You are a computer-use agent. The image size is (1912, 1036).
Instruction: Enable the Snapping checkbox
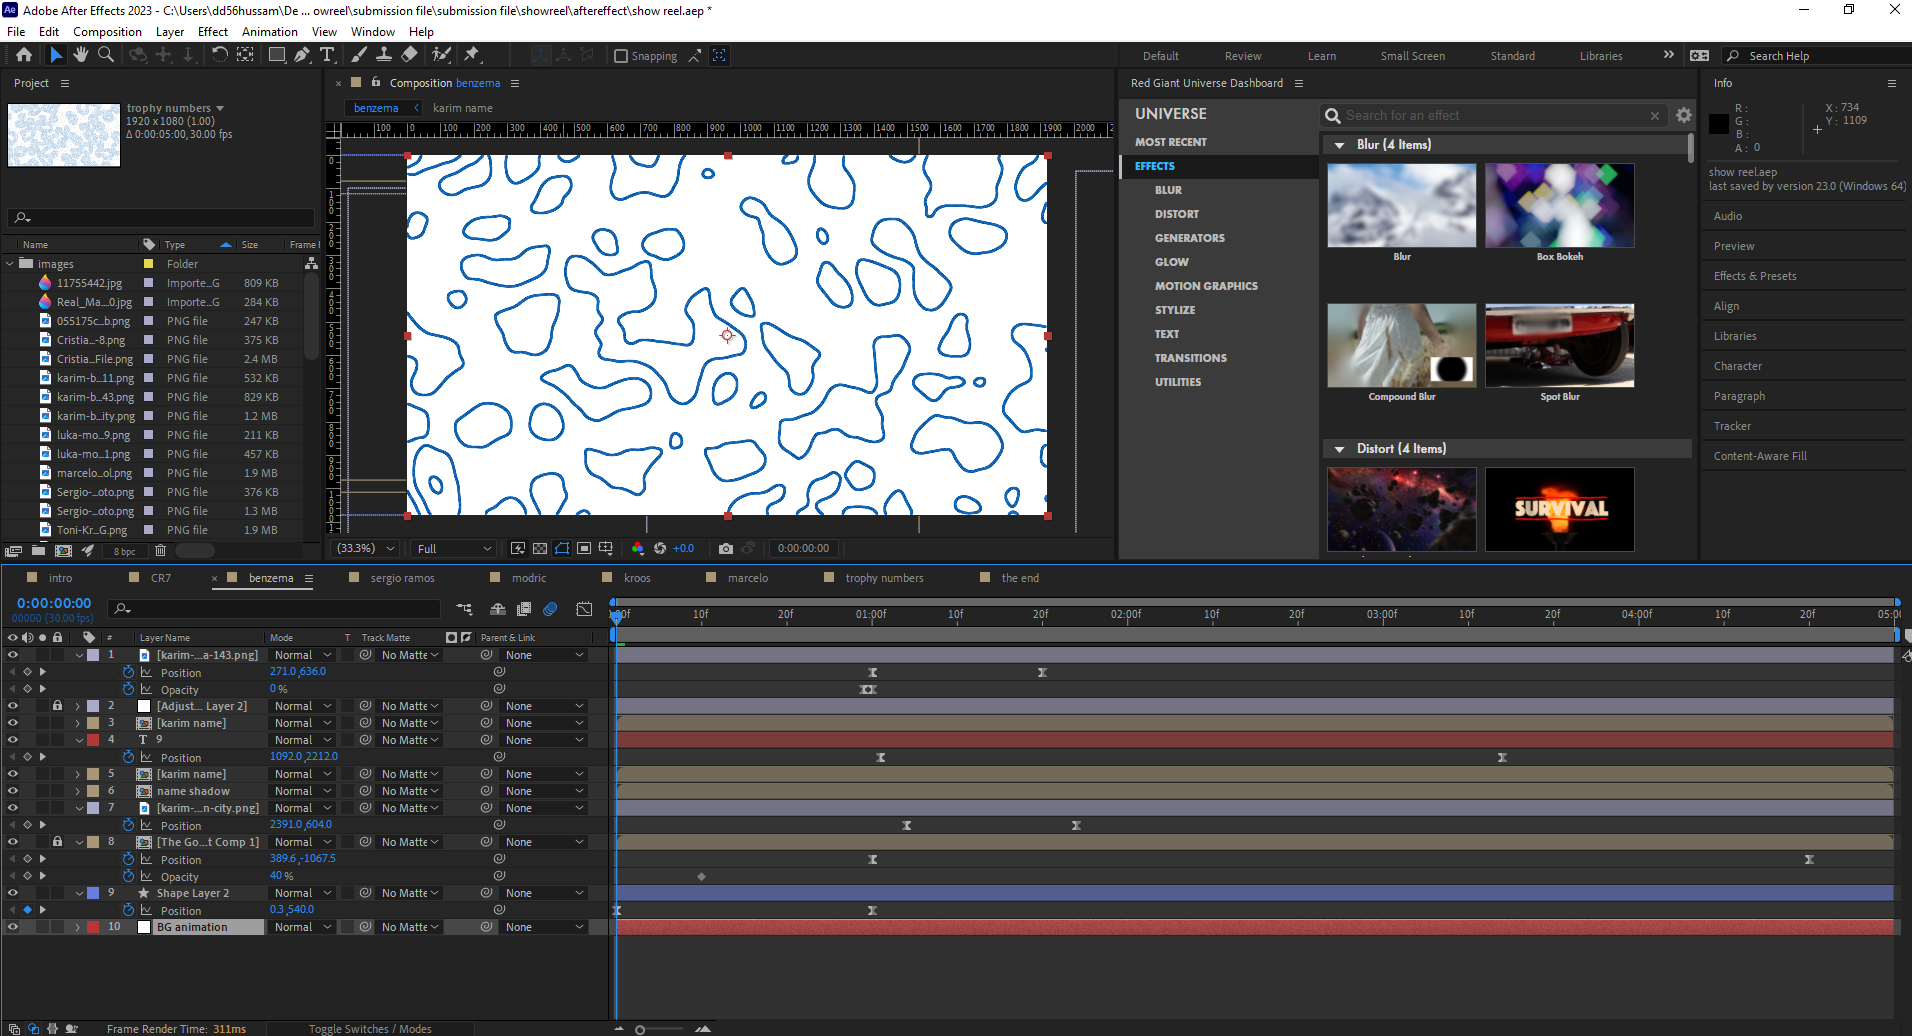pyautogui.click(x=621, y=56)
